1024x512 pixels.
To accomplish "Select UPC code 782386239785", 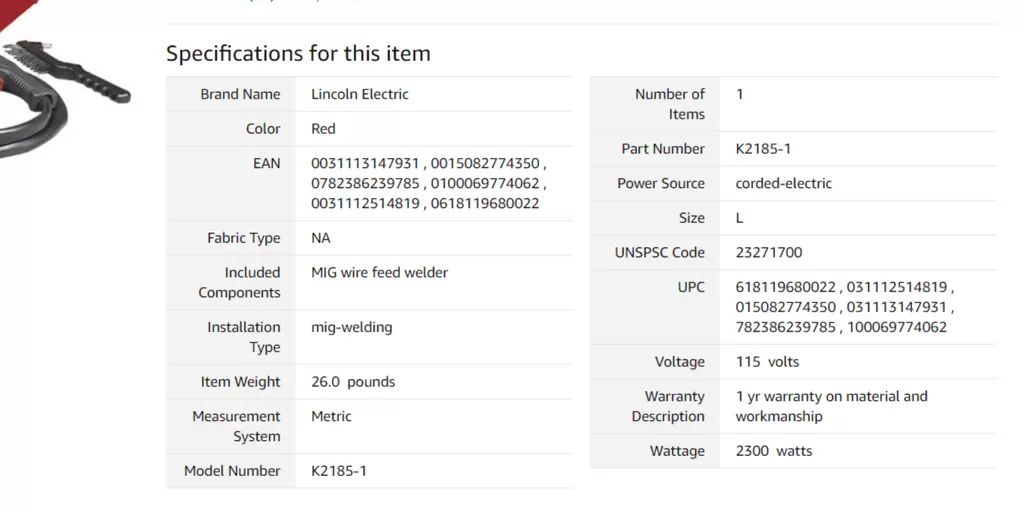I will (785, 328).
